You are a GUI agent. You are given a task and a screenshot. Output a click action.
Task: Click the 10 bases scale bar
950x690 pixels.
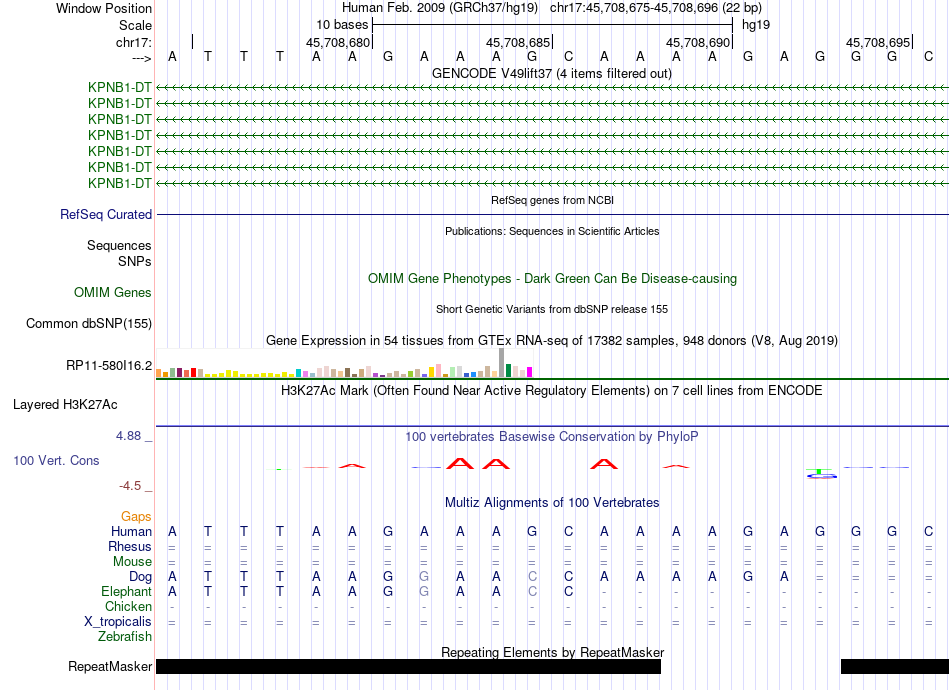click(x=553, y=25)
